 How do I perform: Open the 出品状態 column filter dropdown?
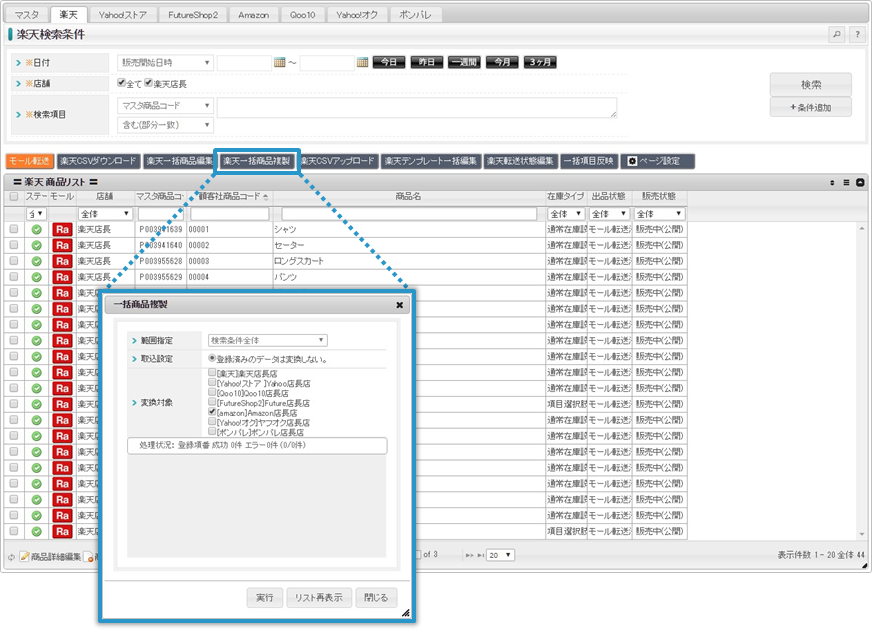pos(609,214)
